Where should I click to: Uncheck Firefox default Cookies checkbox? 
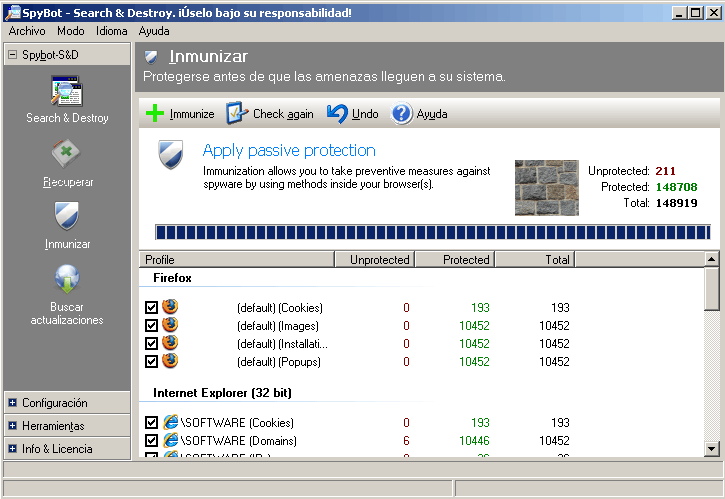tap(151, 308)
